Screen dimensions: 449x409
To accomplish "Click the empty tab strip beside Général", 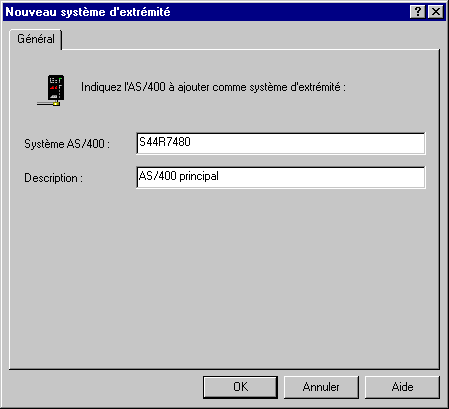I will [250, 39].
